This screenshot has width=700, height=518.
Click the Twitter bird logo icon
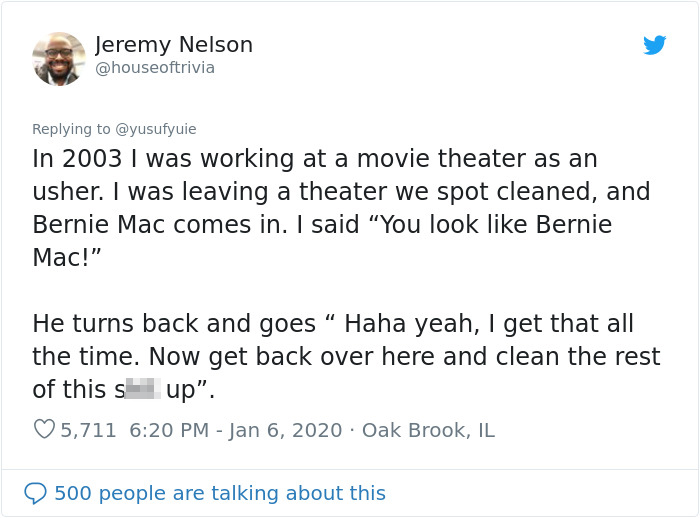(655, 45)
